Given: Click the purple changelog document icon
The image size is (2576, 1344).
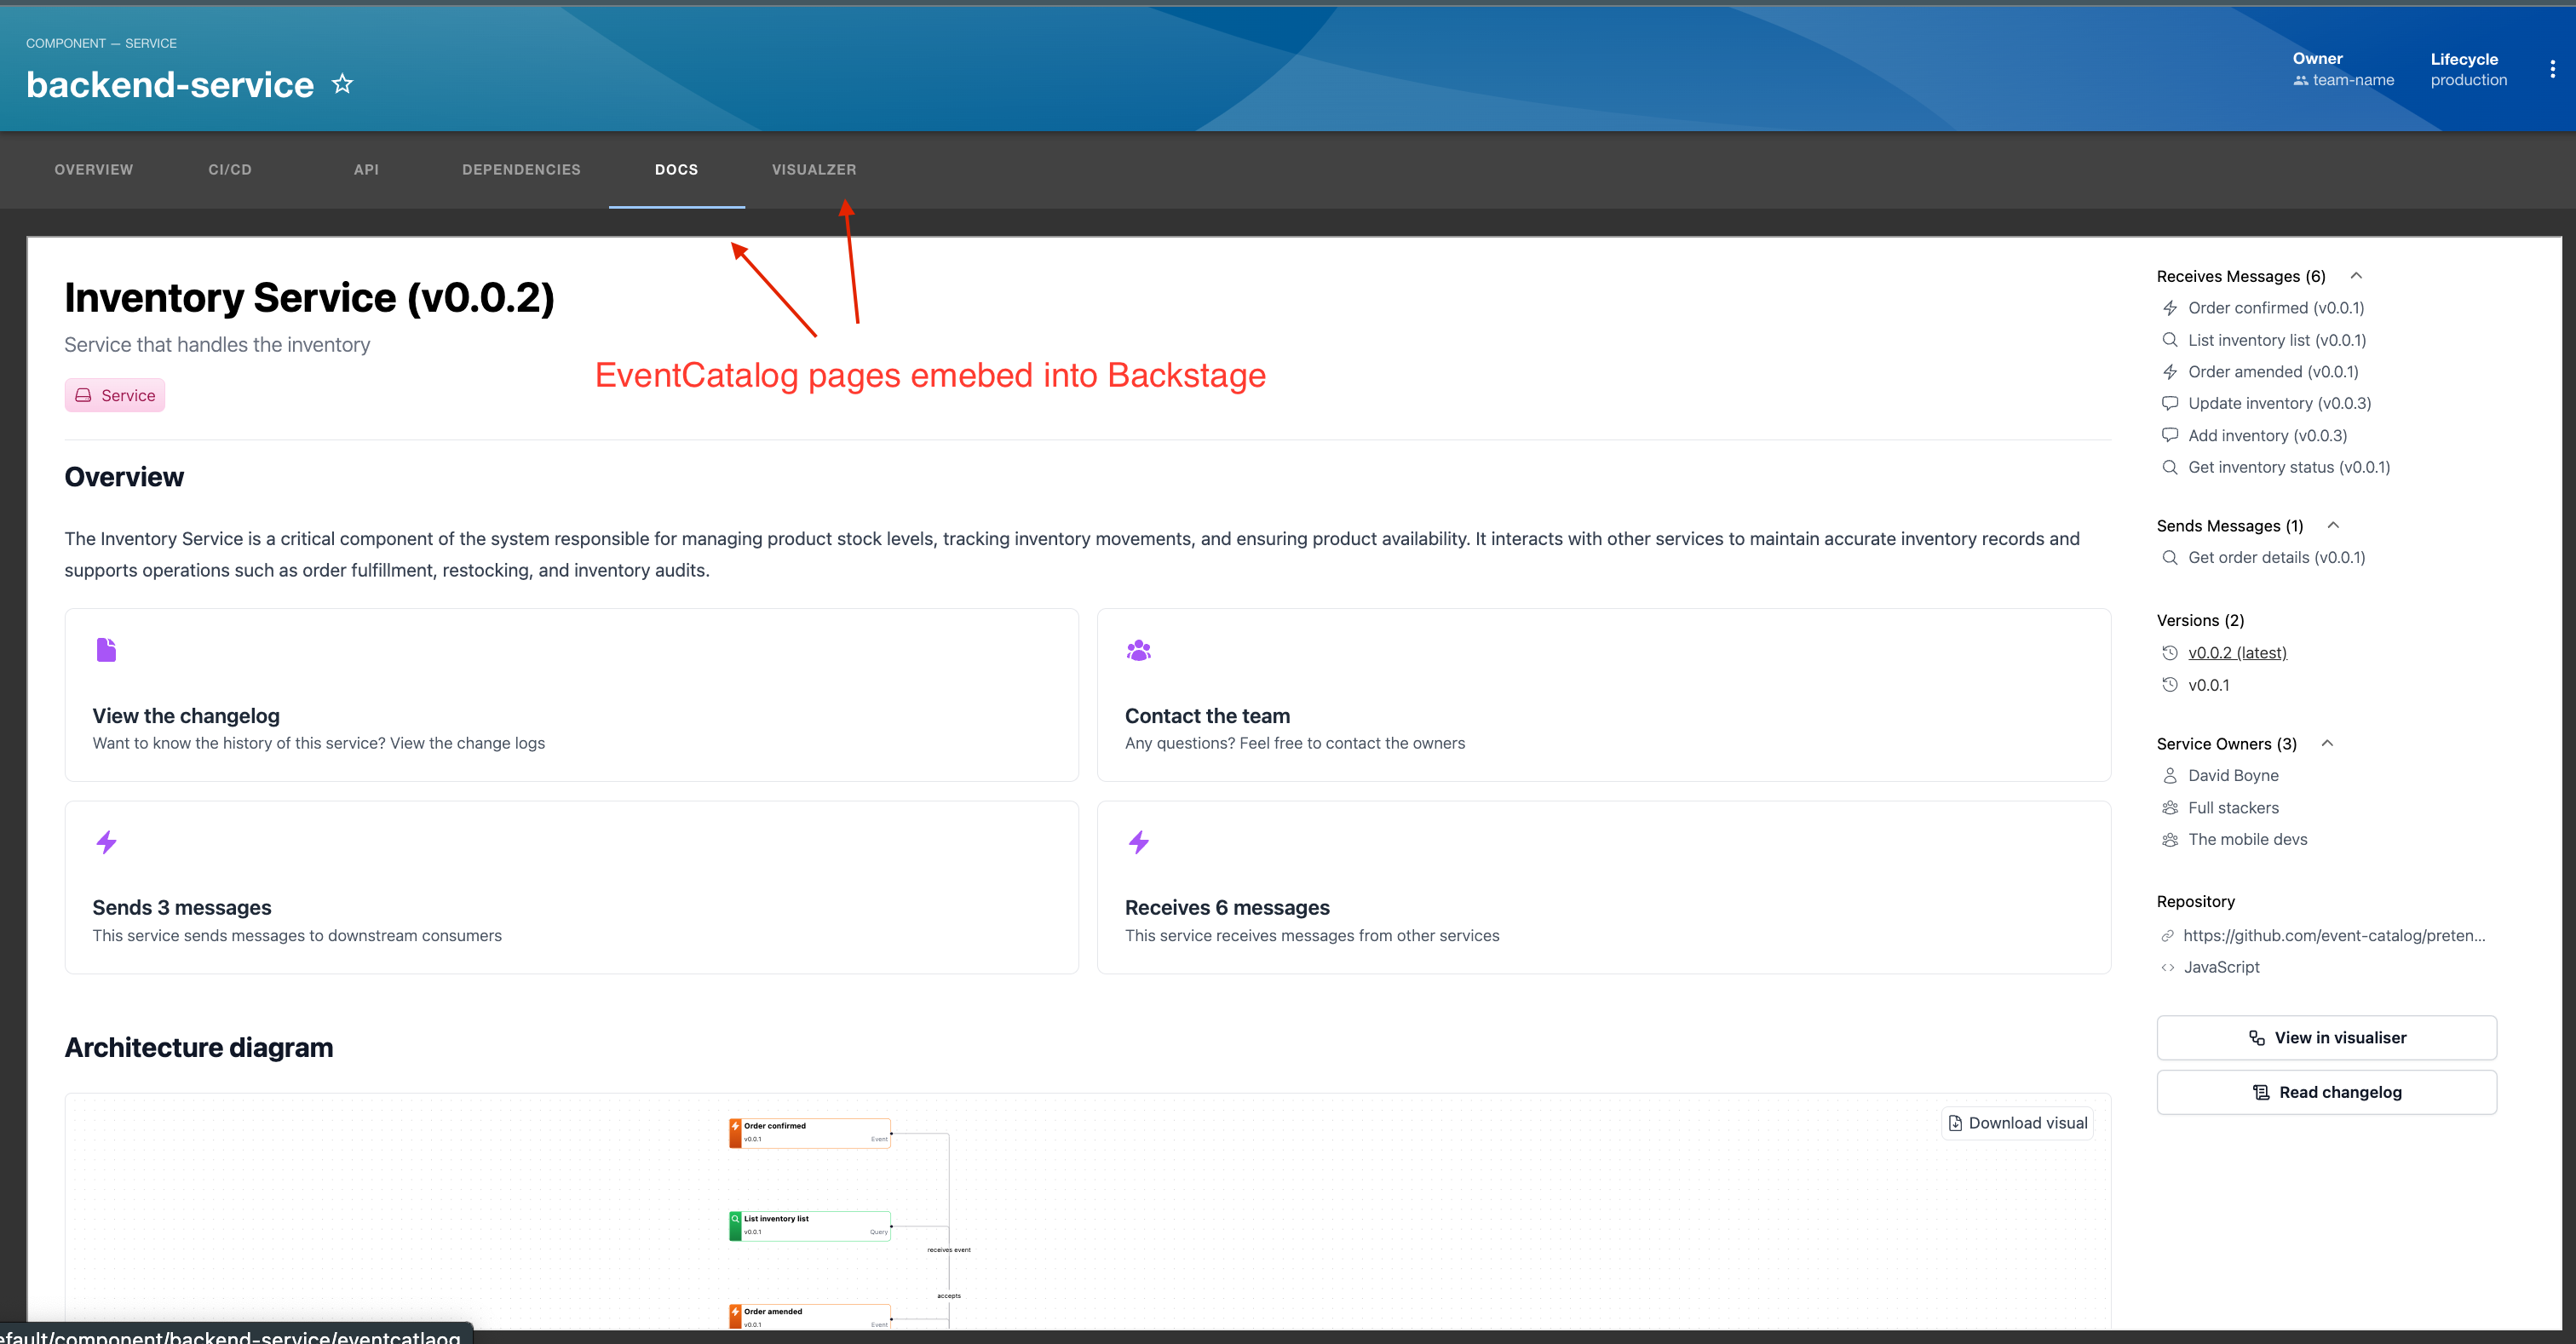Looking at the screenshot, I should tap(106, 650).
